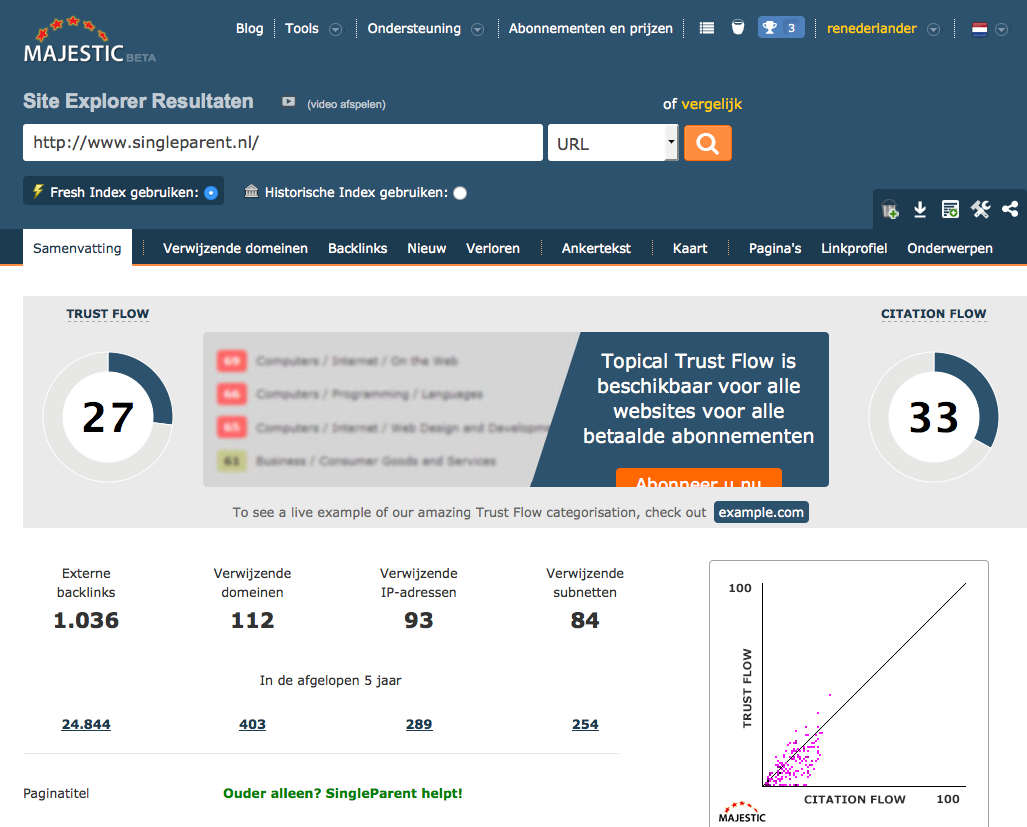This screenshot has height=827, width=1027.
Task: Click the Historic Index building icon
Action: pos(251,191)
